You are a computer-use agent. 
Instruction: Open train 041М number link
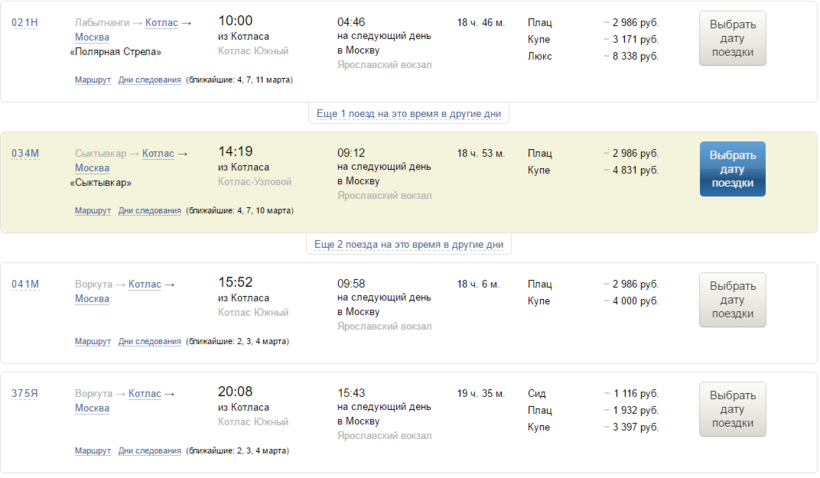(25, 285)
